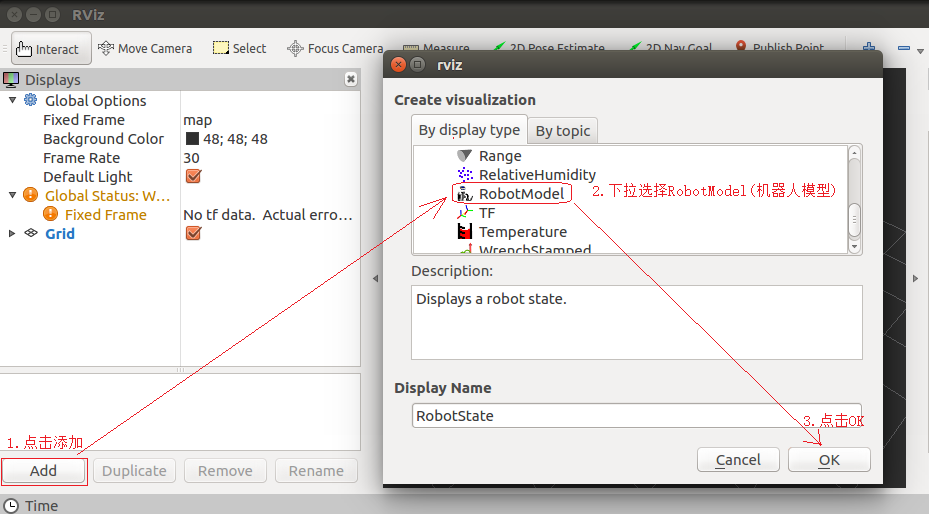Expand the Grid display item
Screen dimensions: 929x514
pyautogui.click(x=12, y=233)
